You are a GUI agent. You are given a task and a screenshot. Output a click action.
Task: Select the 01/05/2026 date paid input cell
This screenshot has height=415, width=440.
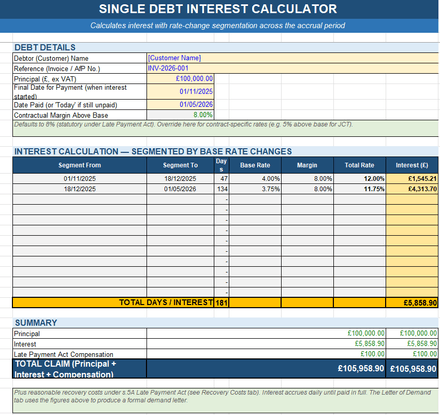tap(180, 105)
